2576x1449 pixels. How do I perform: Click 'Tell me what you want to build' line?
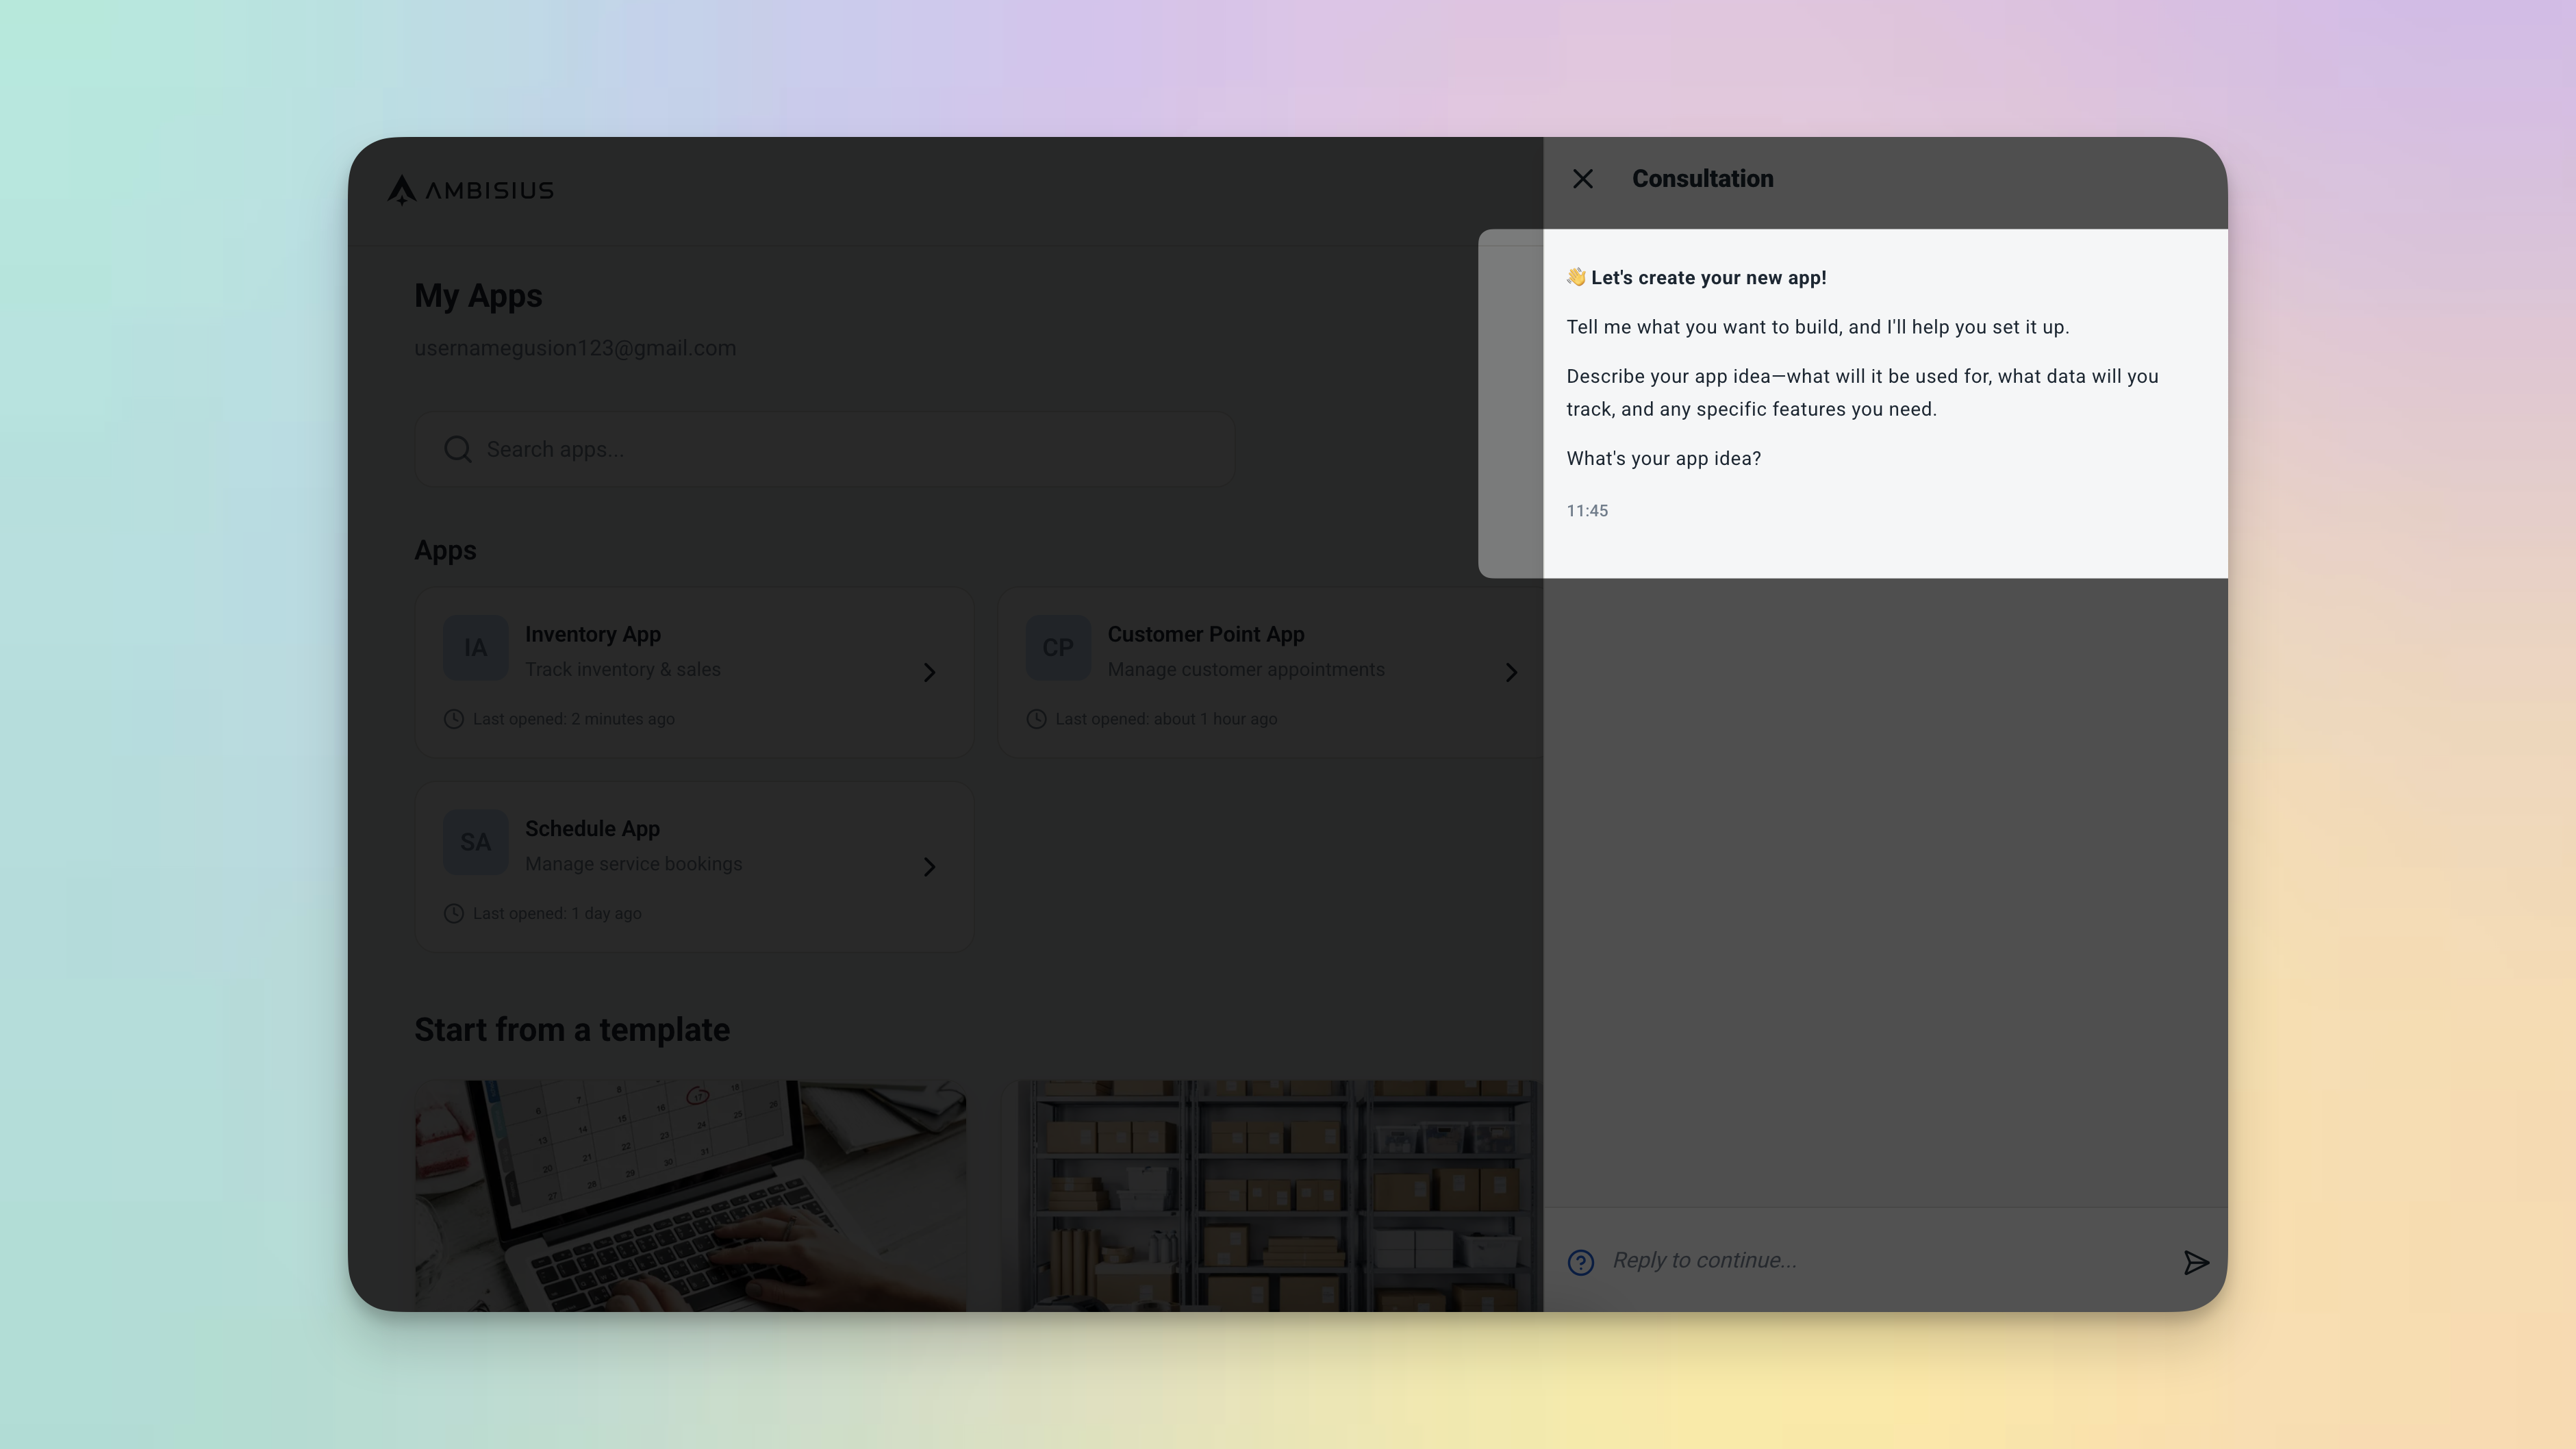(1817, 327)
